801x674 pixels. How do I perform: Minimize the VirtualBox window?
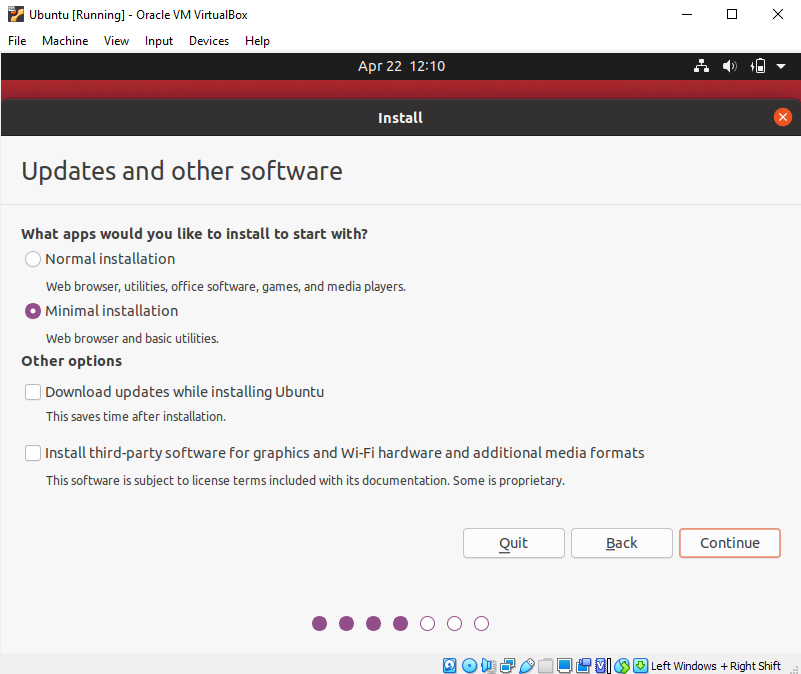(x=687, y=14)
